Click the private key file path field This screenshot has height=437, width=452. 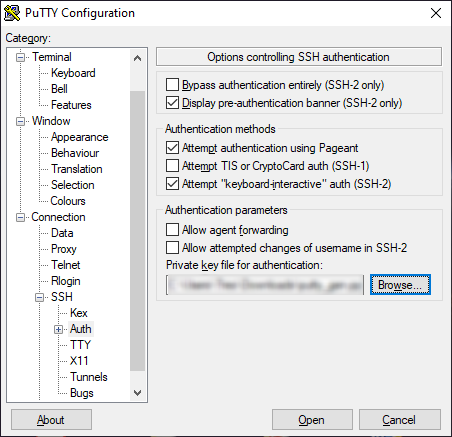265,285
